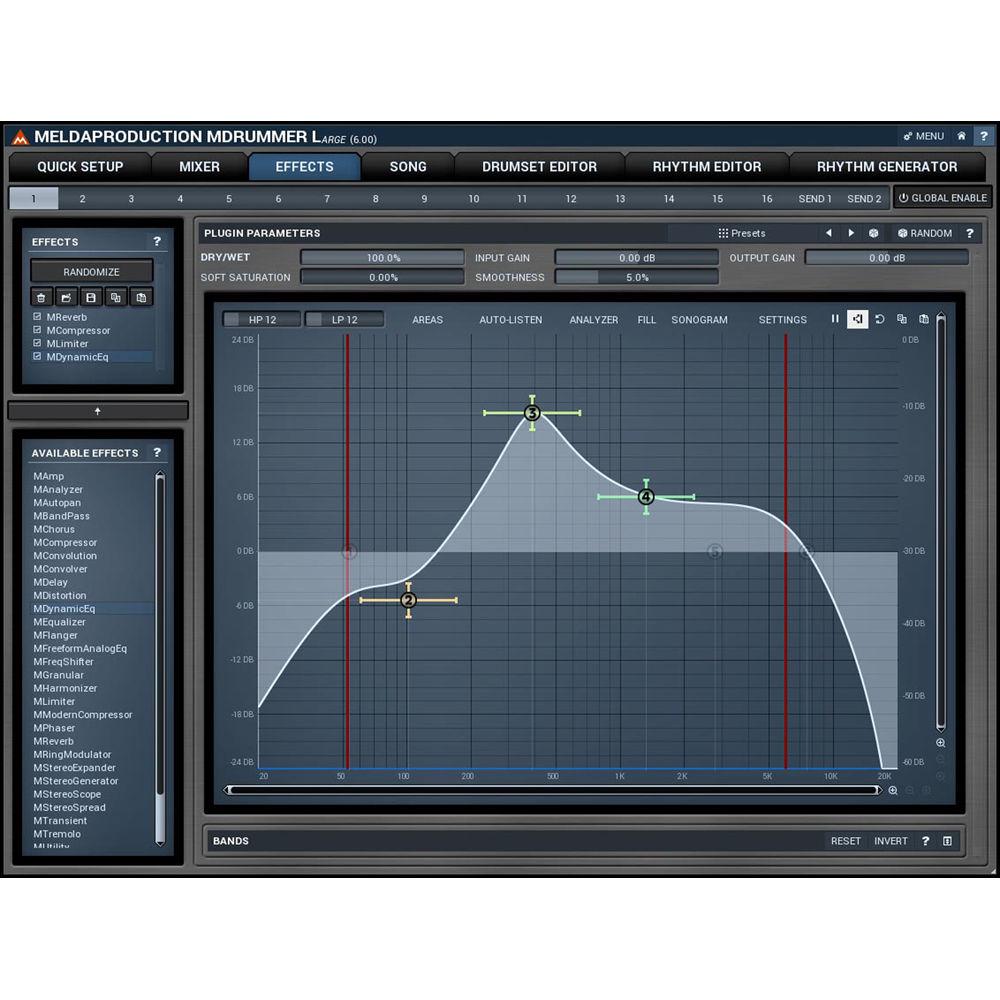
Task: Click the paste icon in the Effects panel
Action: click(x=142, y=297)
